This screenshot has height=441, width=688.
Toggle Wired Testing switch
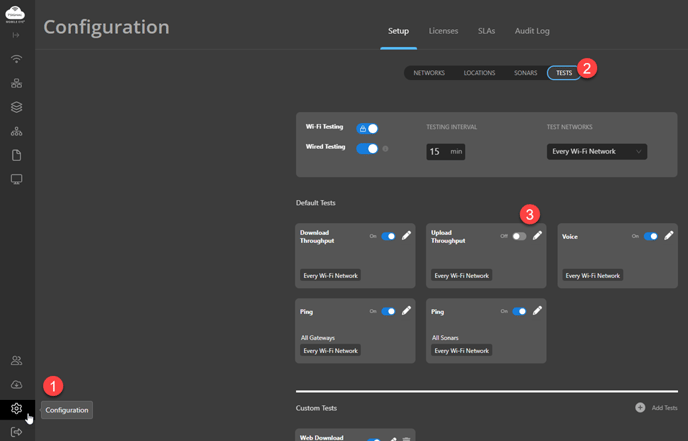[x=367, y=149]
